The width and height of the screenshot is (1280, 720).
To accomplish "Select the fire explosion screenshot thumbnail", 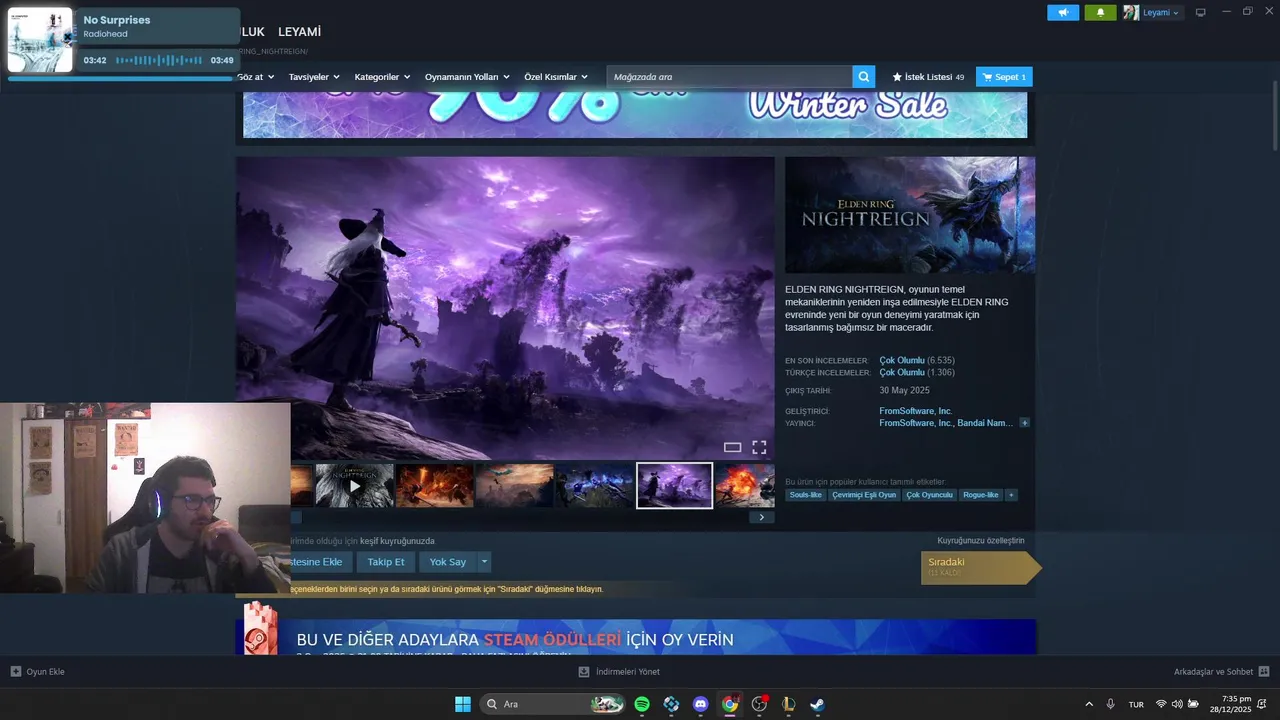I will click(x=745, y=485).
